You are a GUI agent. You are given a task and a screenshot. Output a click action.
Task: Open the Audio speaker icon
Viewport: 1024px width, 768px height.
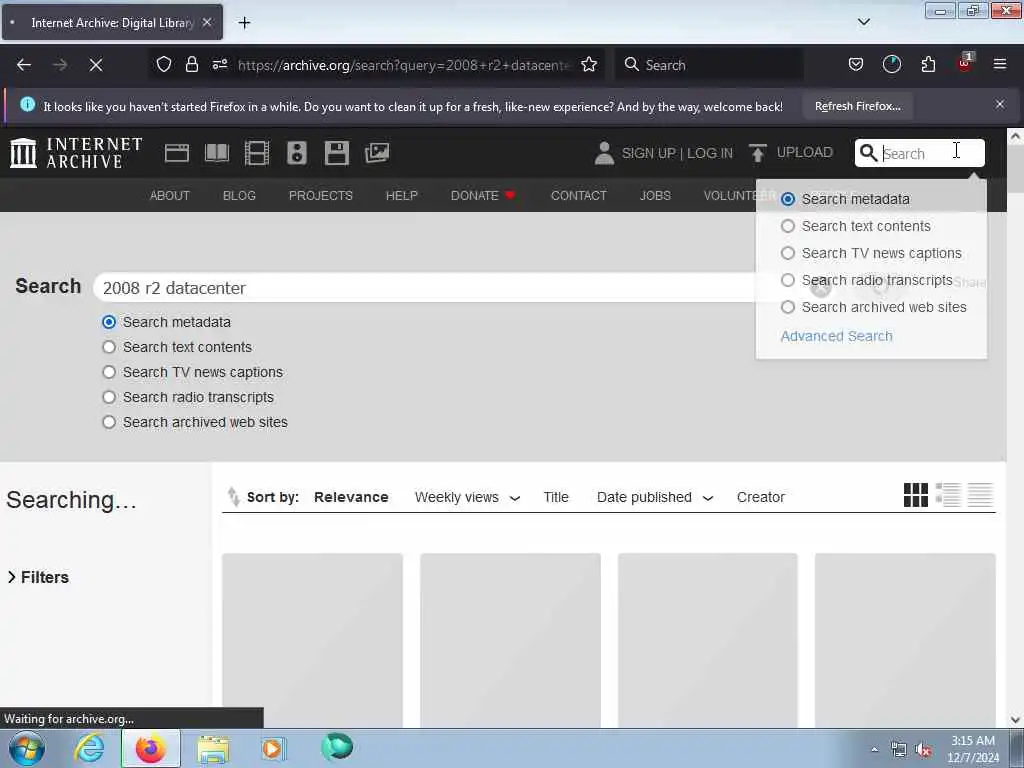[296, 153]
